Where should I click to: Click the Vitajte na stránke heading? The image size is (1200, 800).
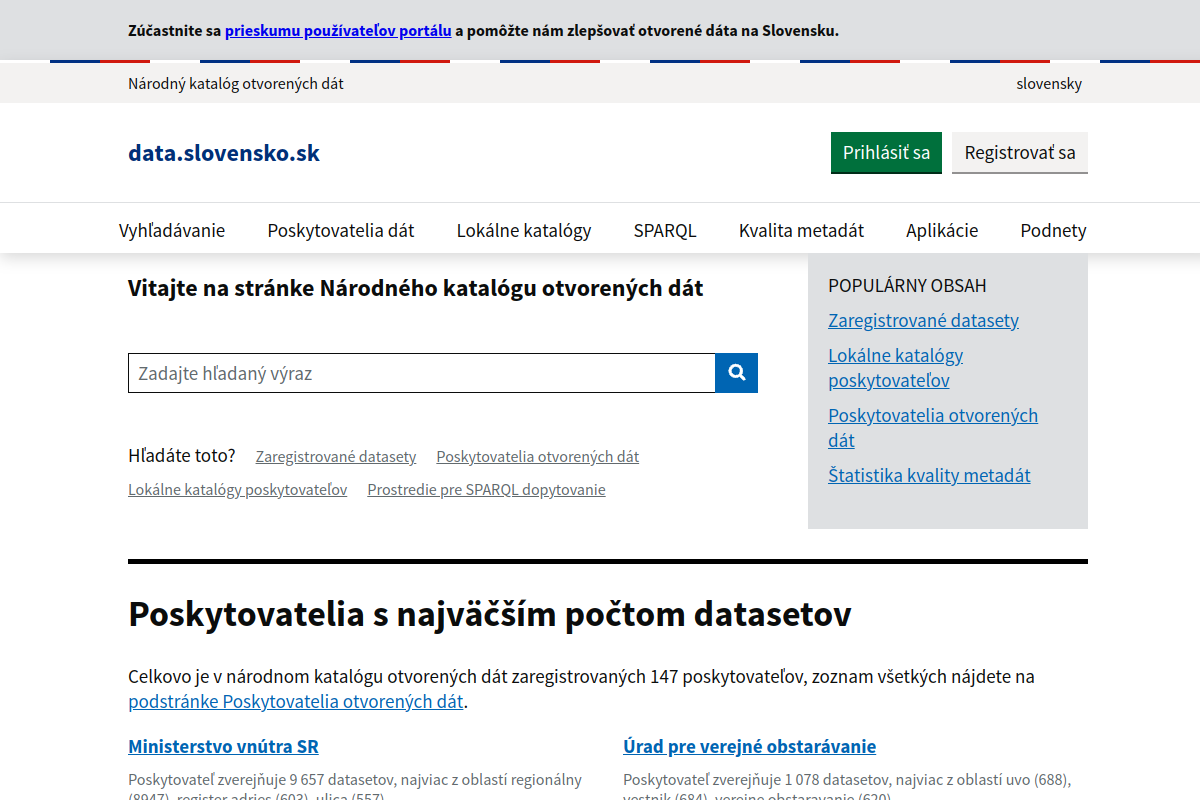(x=416, y=289)
